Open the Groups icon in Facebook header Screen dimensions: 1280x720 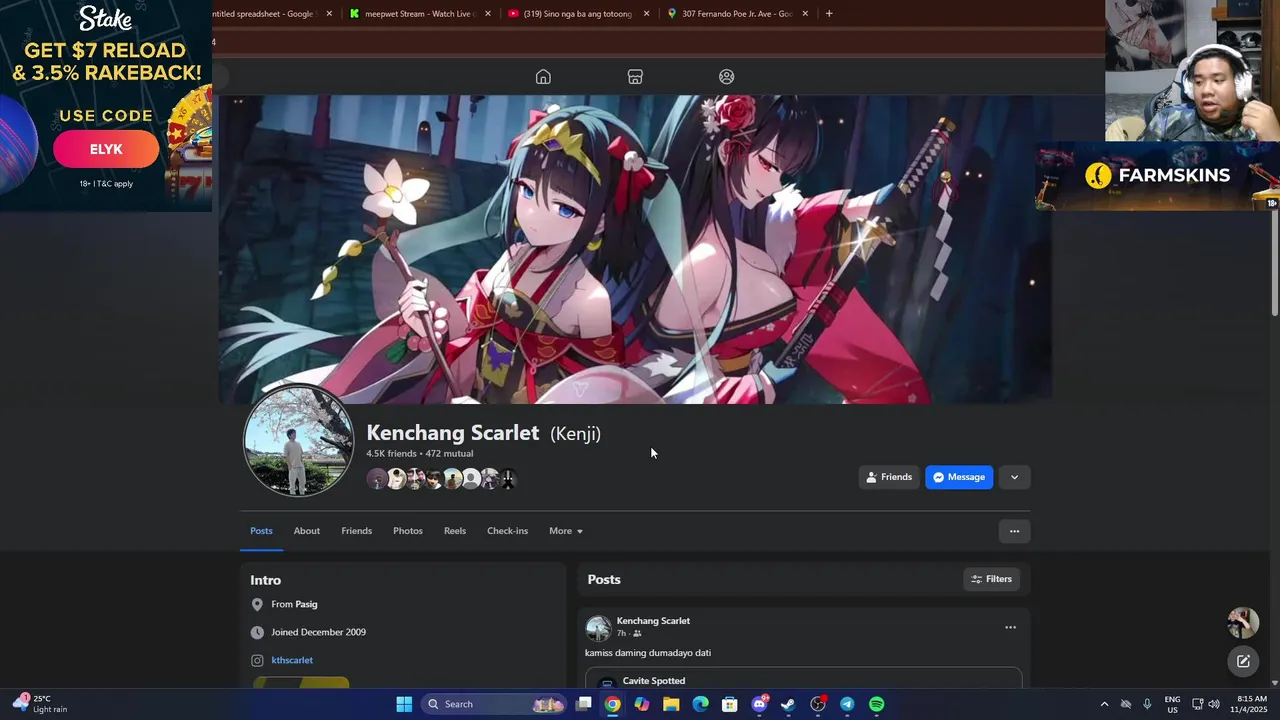[x=727, y=77]
